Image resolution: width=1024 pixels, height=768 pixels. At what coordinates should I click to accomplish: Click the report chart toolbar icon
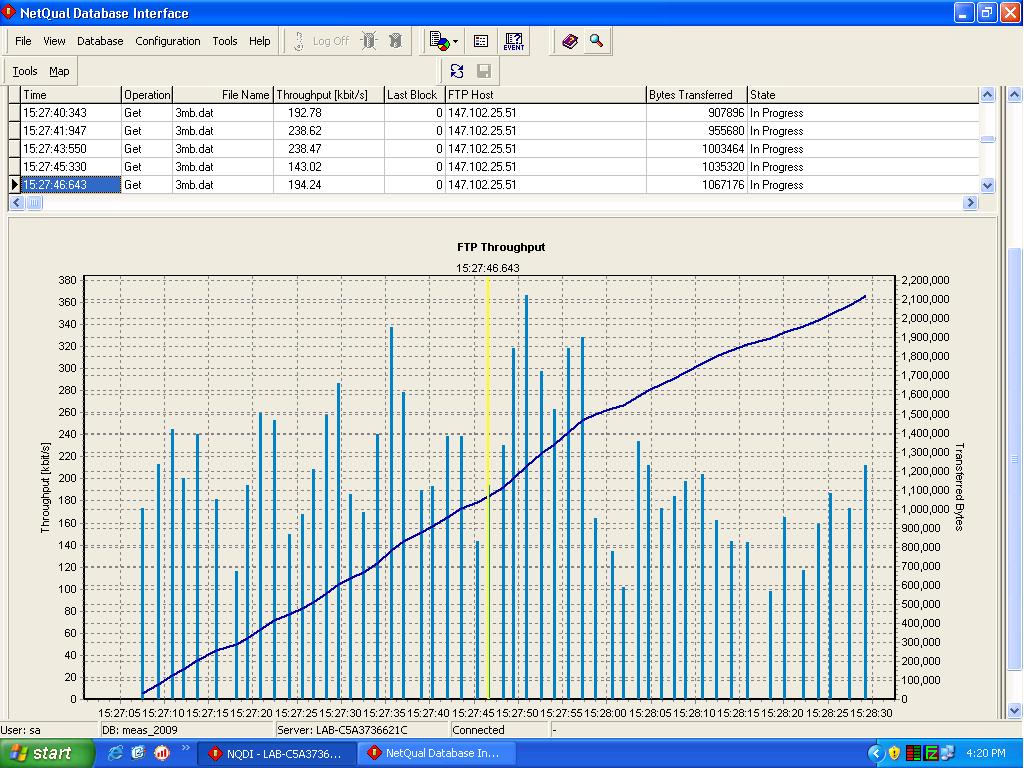coord(440,41)
